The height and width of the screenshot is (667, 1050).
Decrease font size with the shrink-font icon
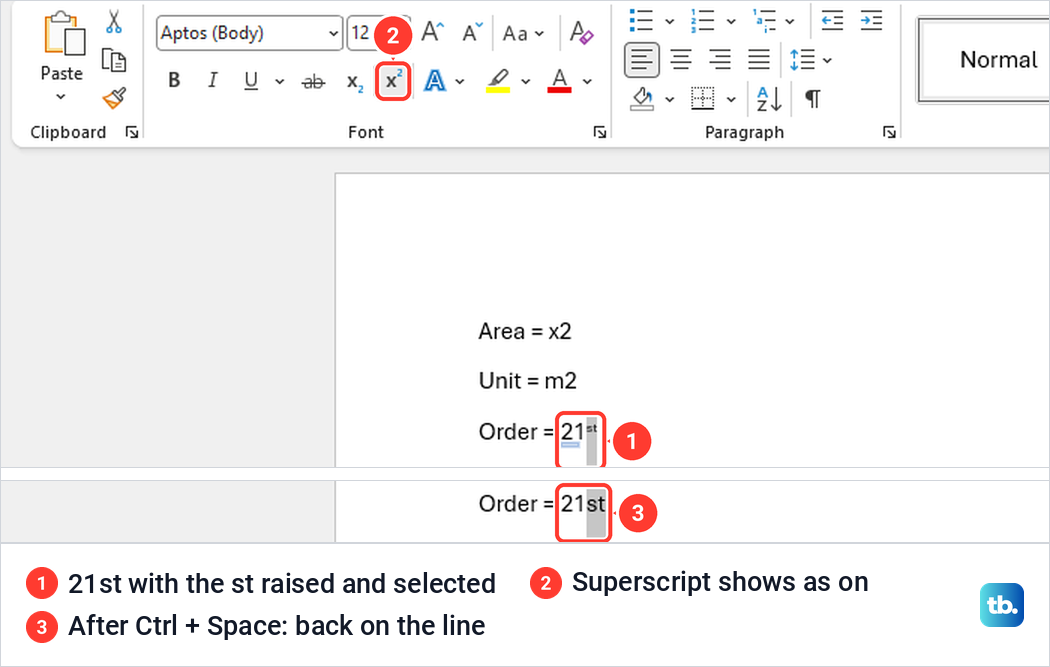click(472, 32)
